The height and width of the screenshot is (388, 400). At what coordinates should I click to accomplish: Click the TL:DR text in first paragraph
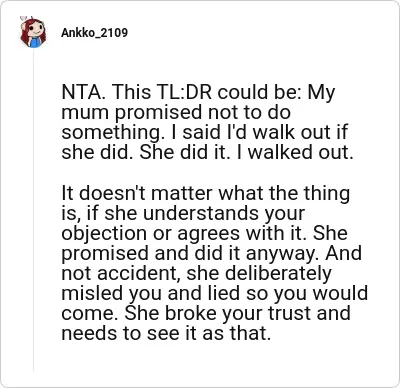tap(185, 92)
